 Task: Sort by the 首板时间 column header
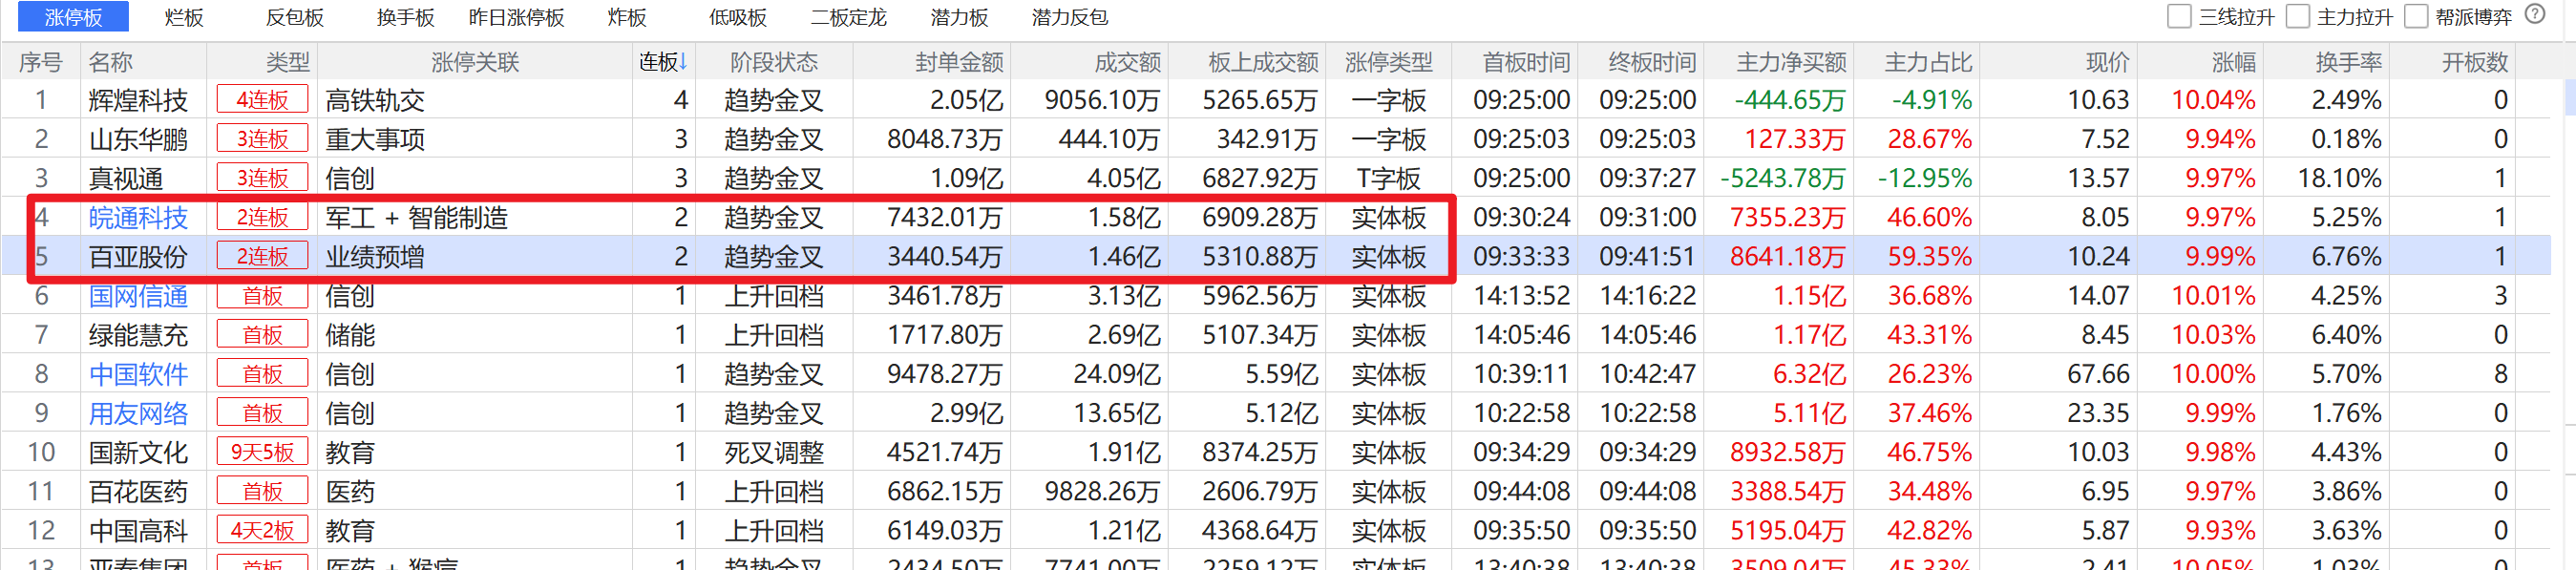click(1526, 62)
